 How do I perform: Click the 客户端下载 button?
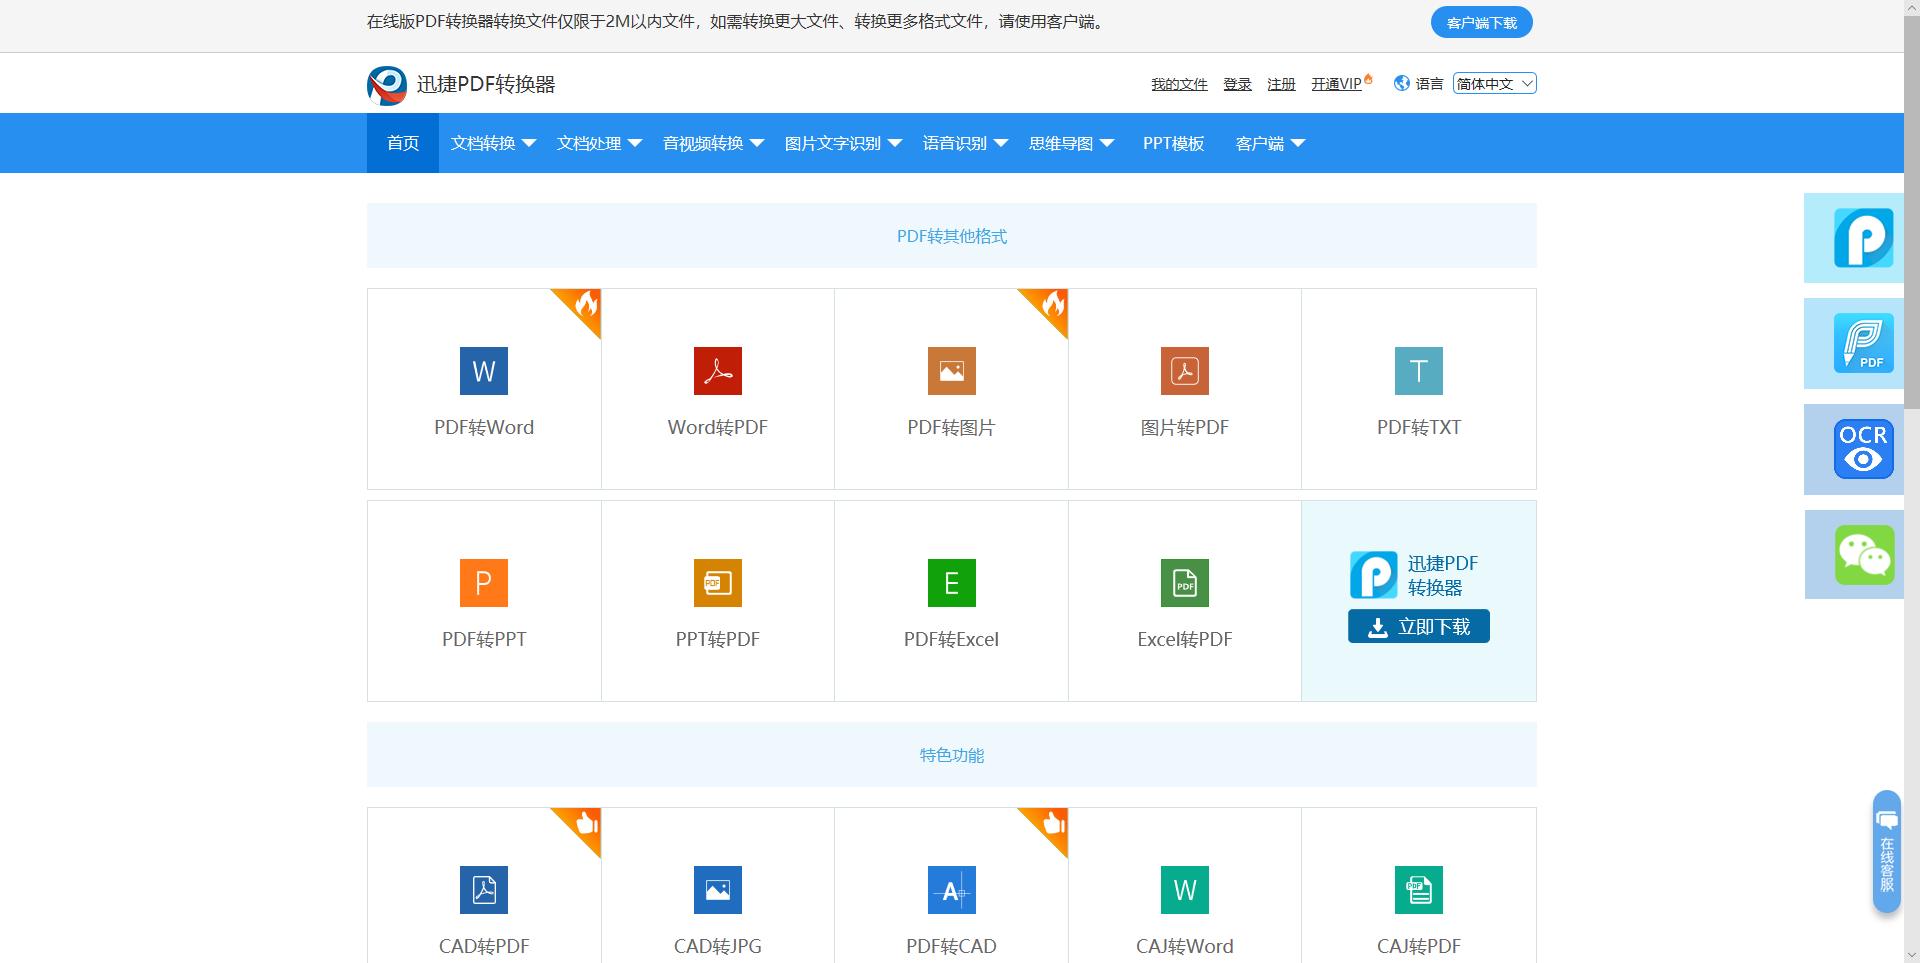click(1481, 21)
